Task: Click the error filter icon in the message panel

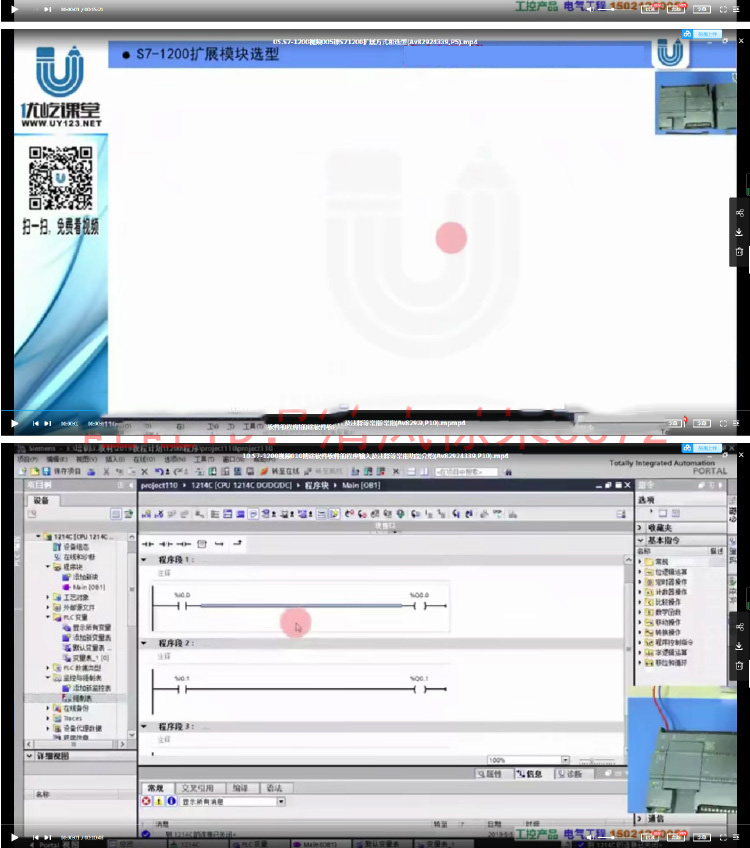Action: tap(146, 801)
